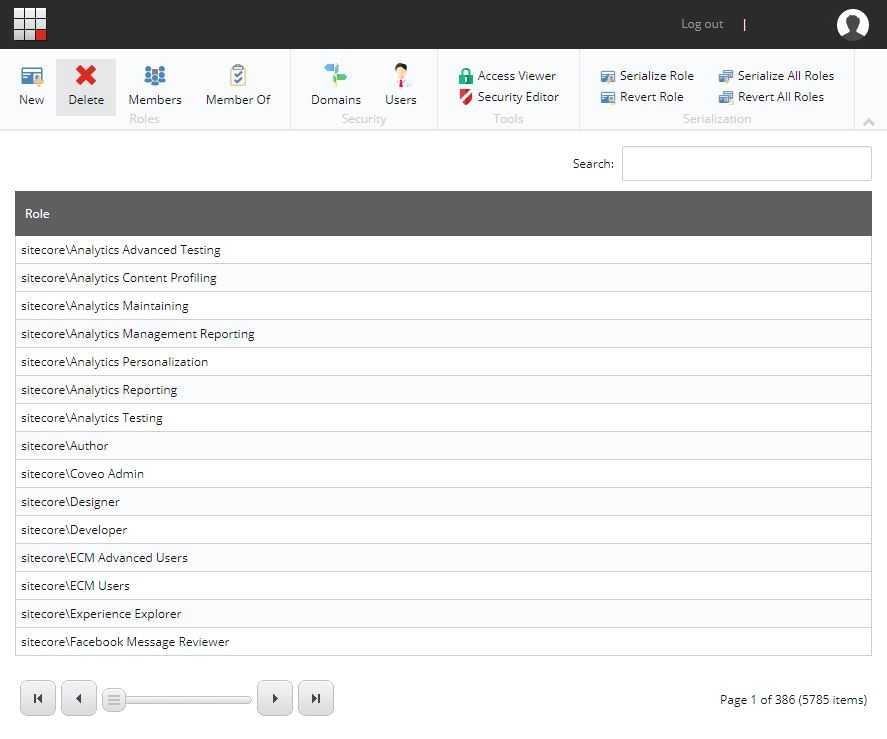Click the page slider handle
887x739 pixels.
click(114, 699)
